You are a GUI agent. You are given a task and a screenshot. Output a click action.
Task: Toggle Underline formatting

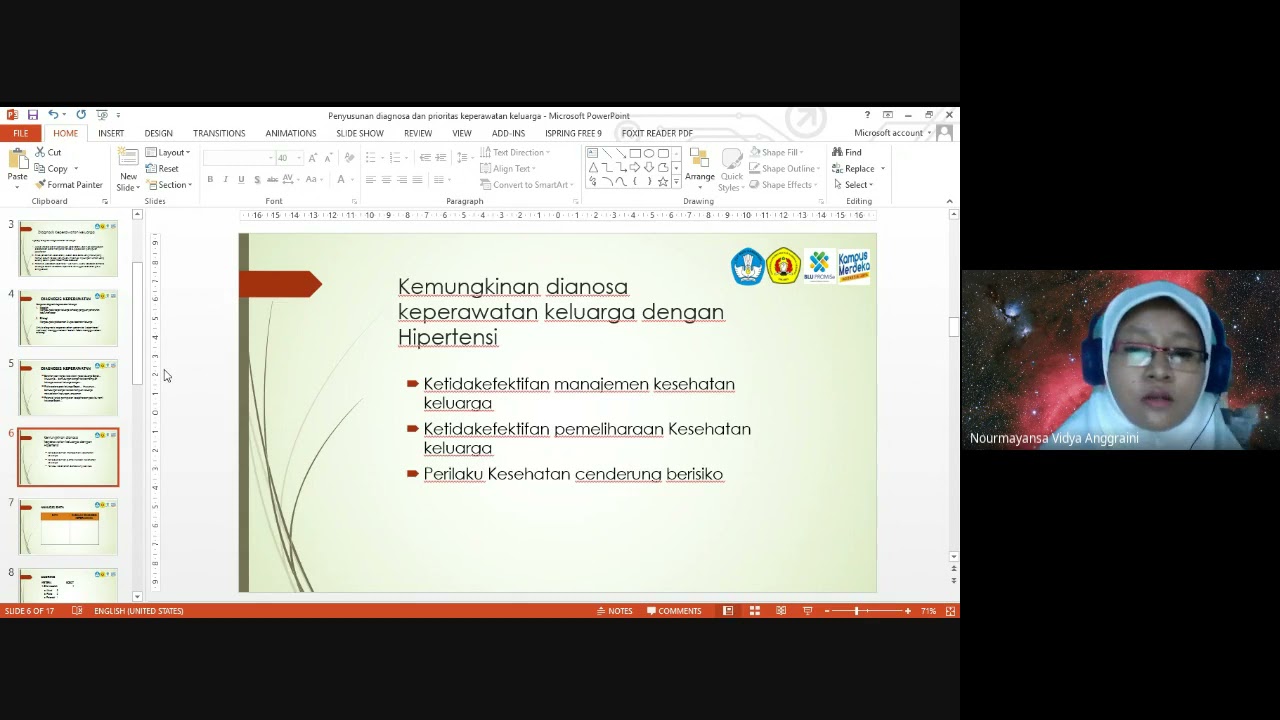[241, 180]
